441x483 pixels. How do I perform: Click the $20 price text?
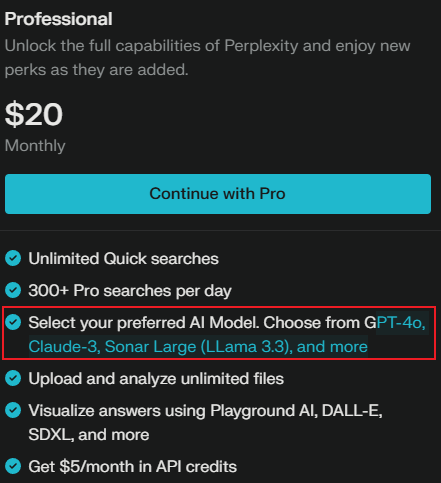[34, 114]
